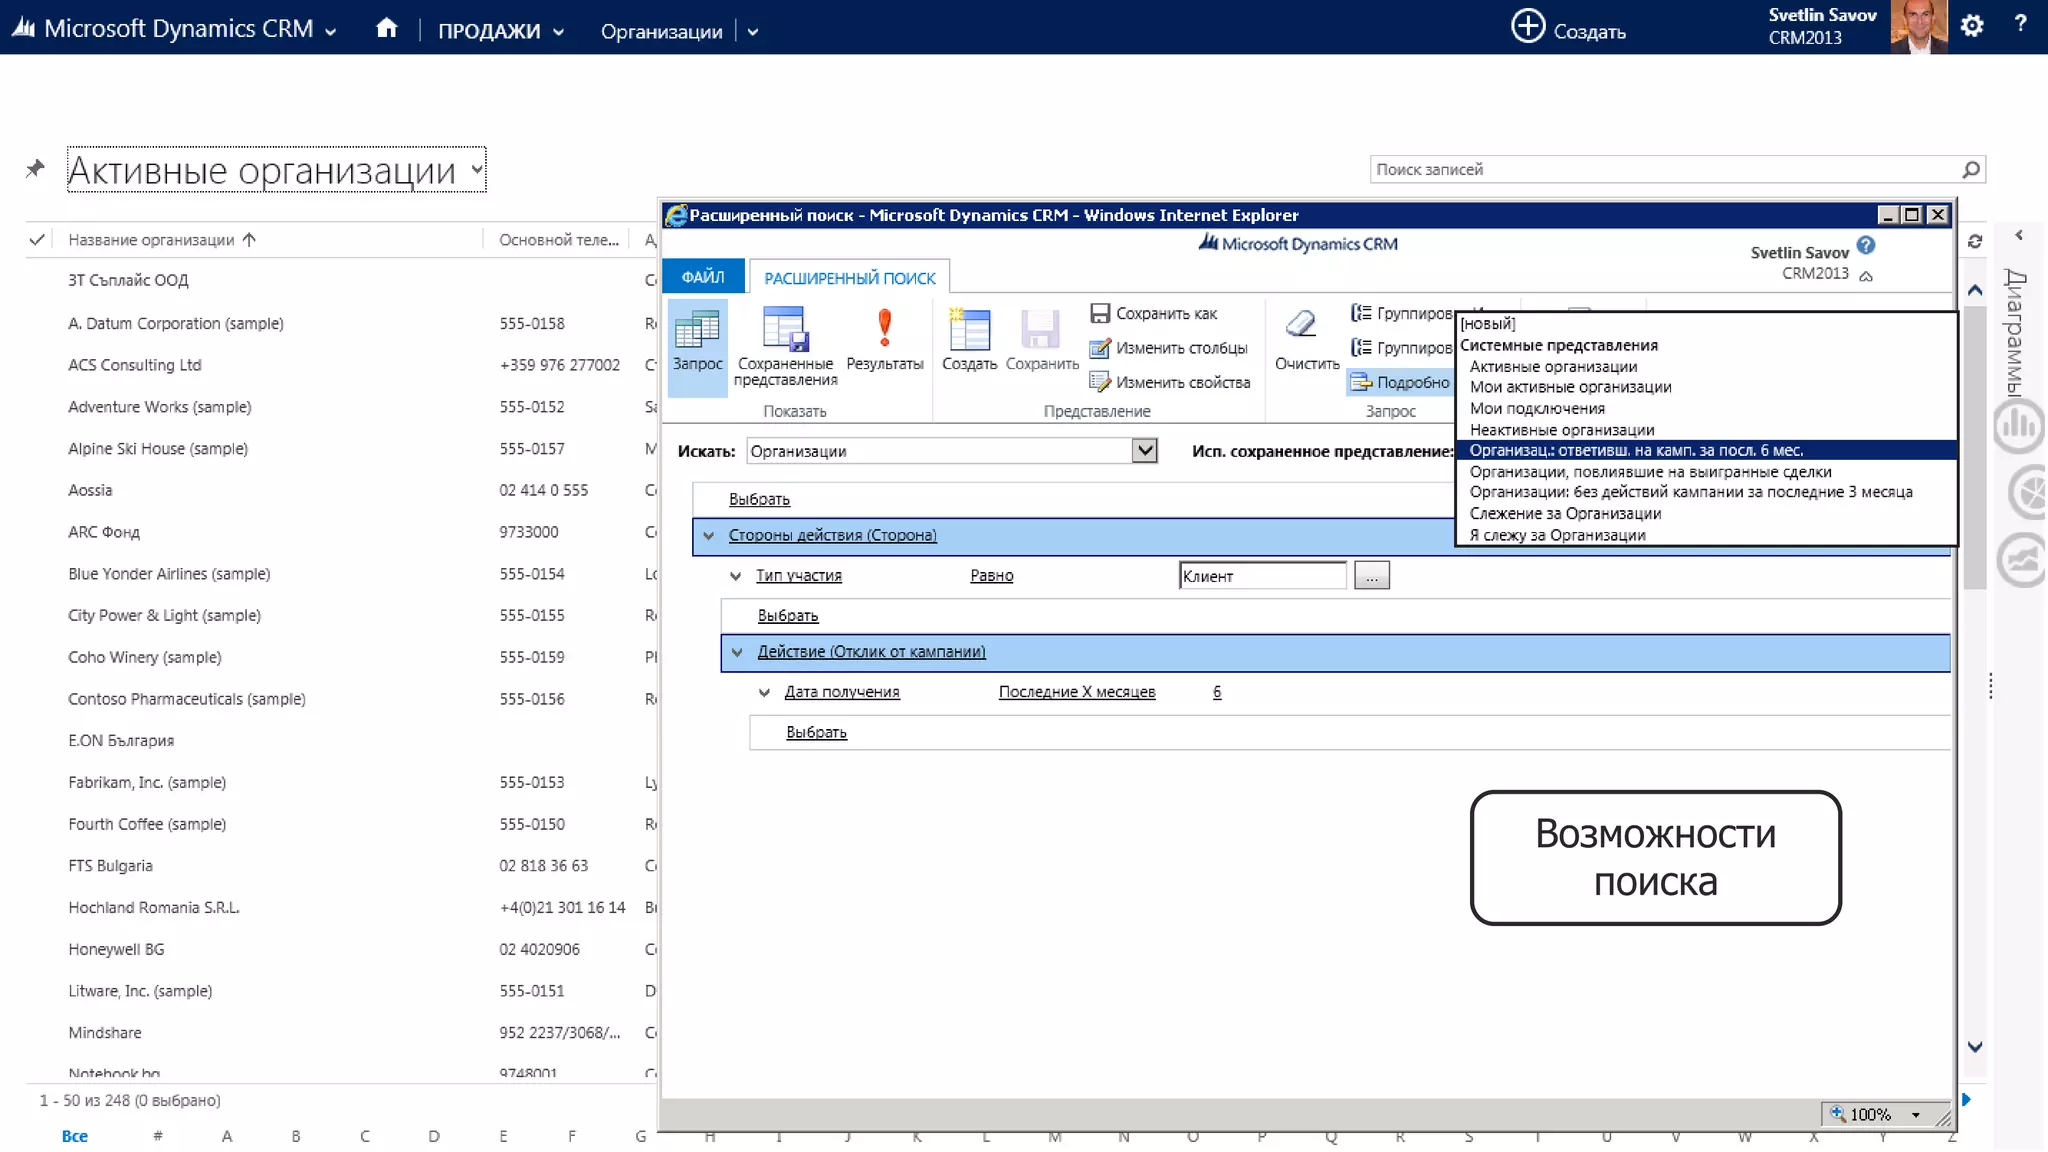Click the Results exclamation icon
Viewport: 2048px width, 1152px height.
pos(884,328)
